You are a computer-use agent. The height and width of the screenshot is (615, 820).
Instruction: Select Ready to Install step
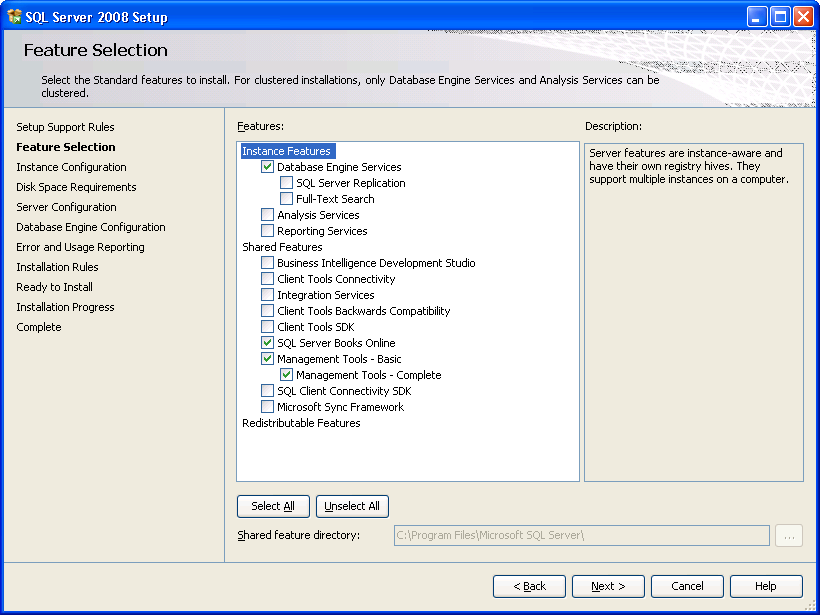click(54, 287)
